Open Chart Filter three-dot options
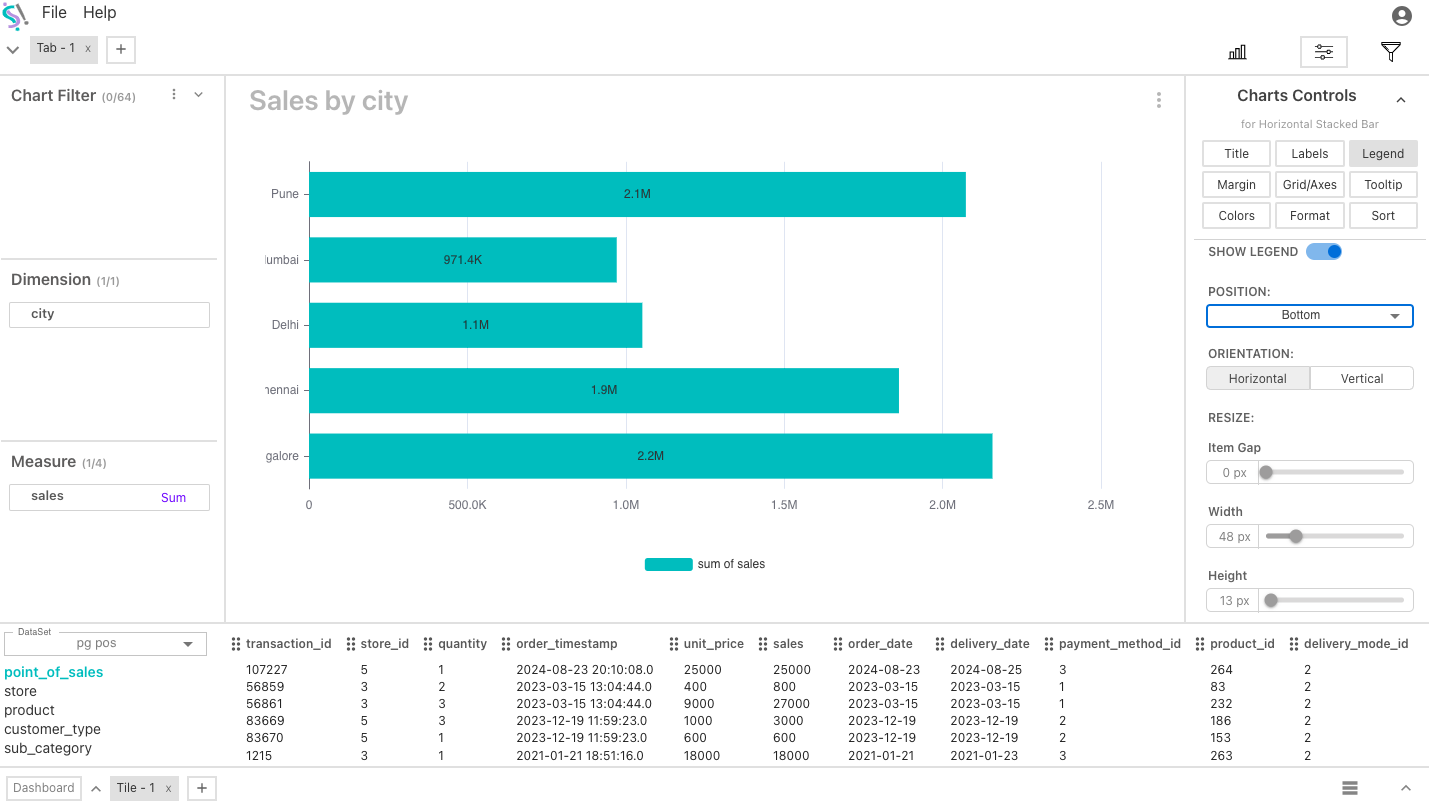 174,94
